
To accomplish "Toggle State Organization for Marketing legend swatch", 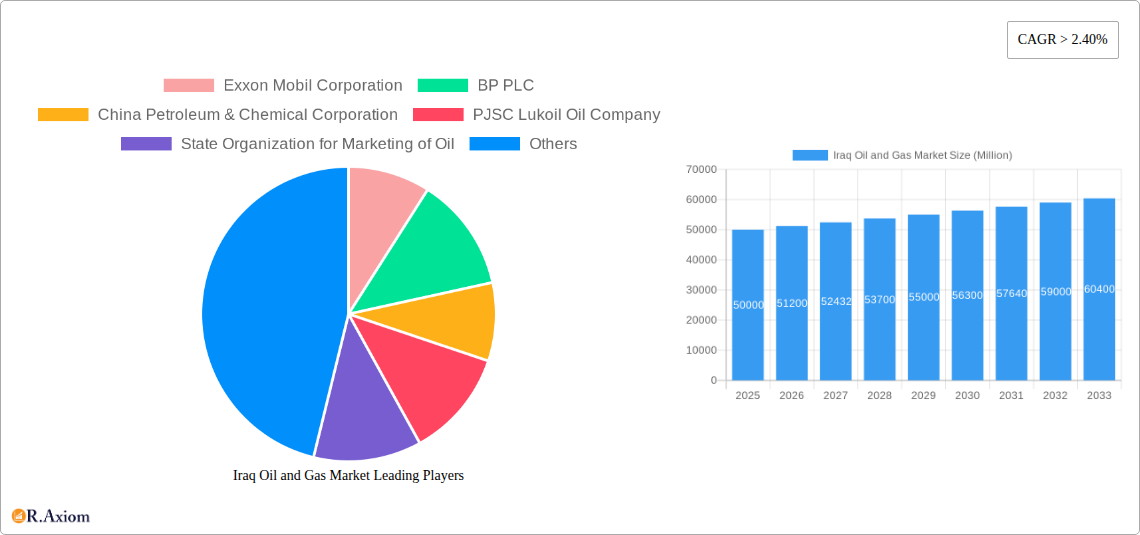I will point(146,143).
